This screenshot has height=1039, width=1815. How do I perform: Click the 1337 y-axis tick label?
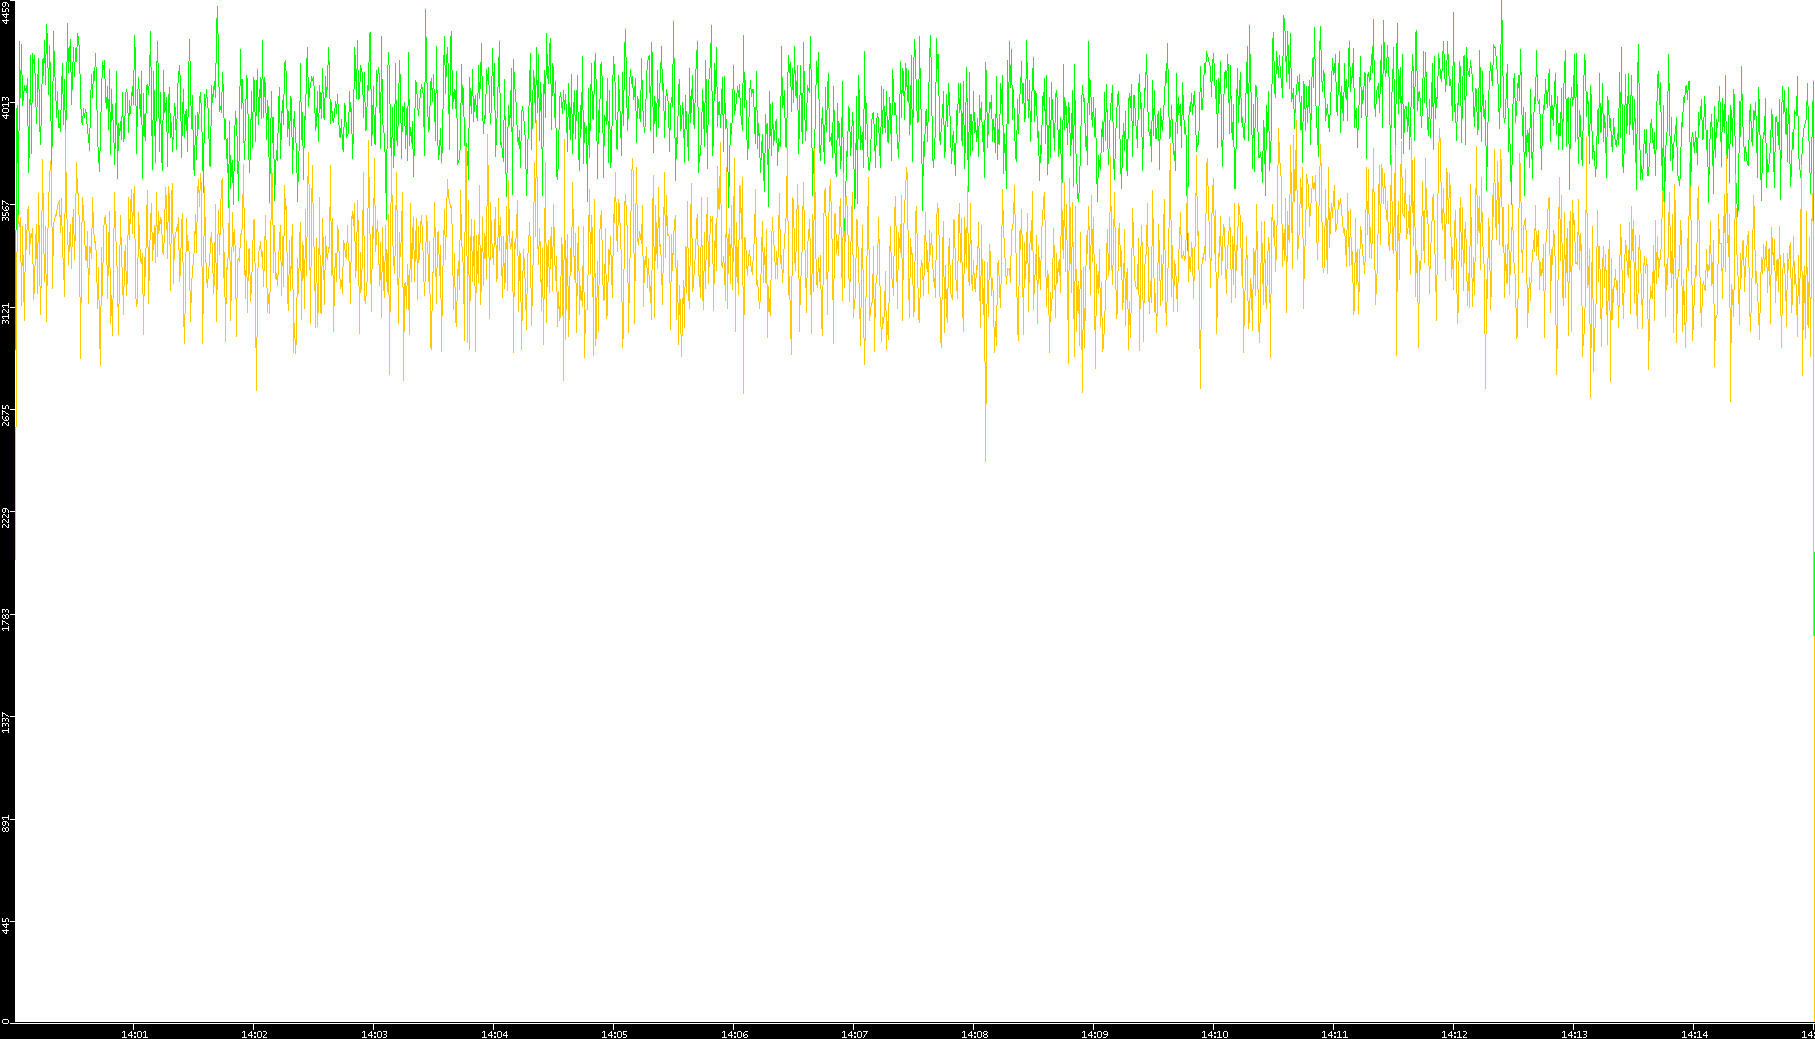click(x=6, y=723)
